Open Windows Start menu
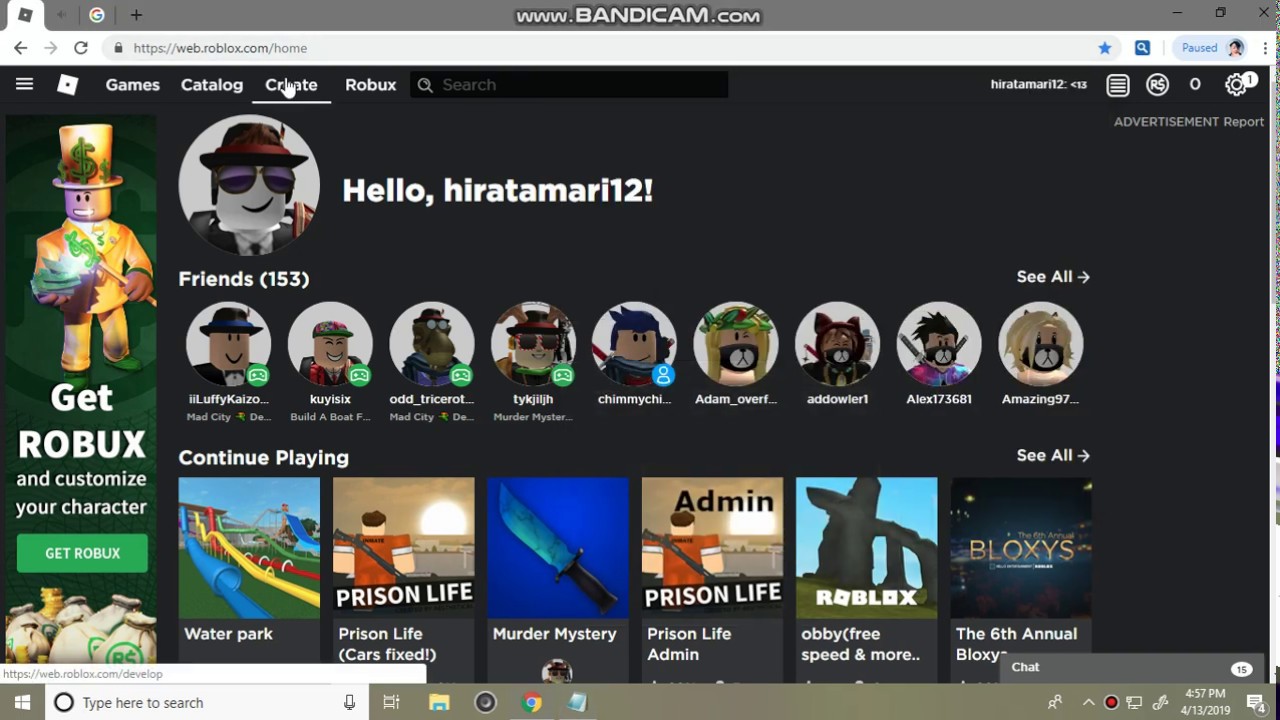Viewport: 1280px width, 720px height. [22, 703]
